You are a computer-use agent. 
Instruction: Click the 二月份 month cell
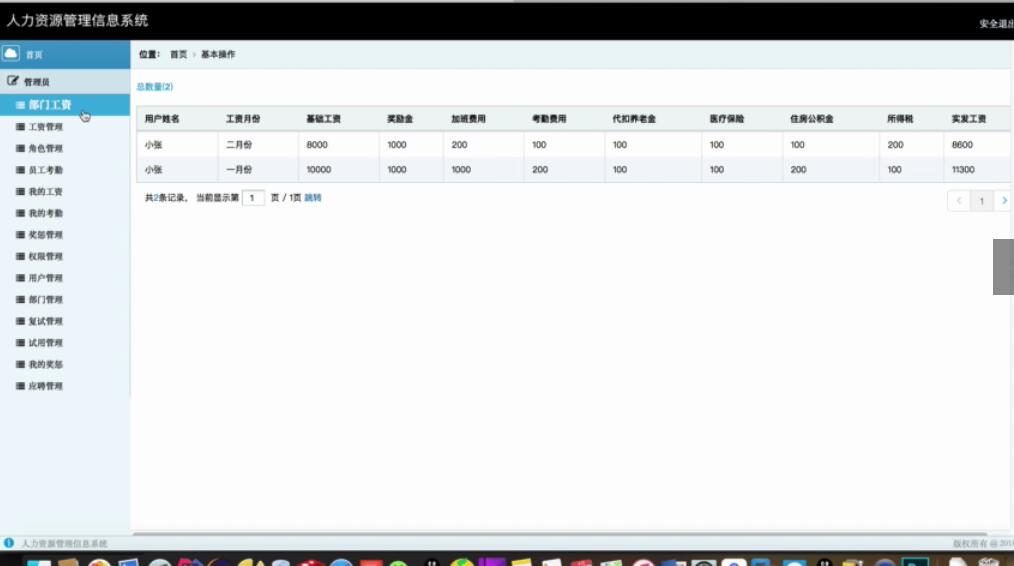[x=239, y=145]
